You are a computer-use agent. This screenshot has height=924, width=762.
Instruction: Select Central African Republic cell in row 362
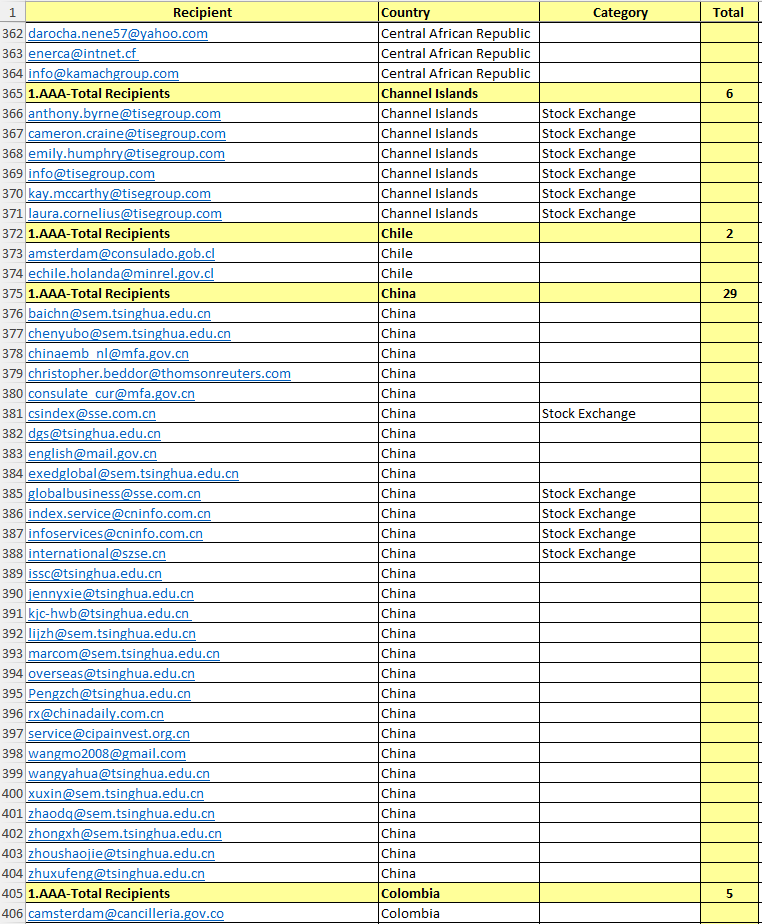(458, 34)
